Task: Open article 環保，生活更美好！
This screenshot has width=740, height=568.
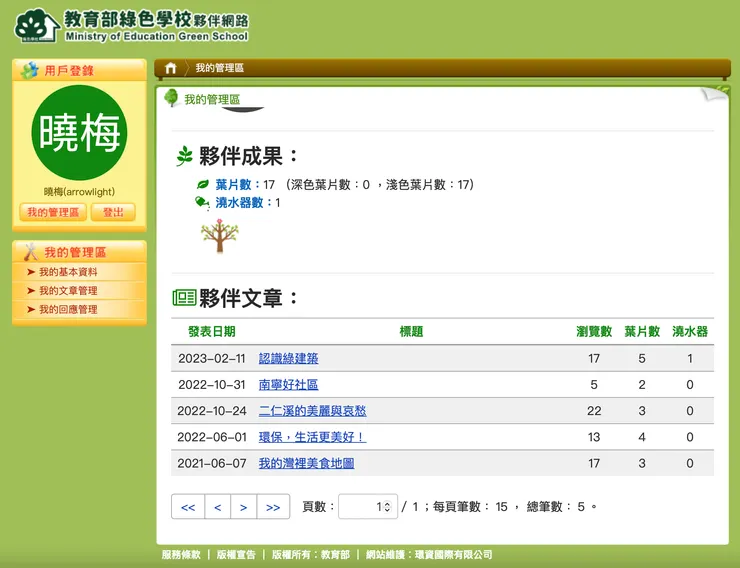Action: click(312, 437)
